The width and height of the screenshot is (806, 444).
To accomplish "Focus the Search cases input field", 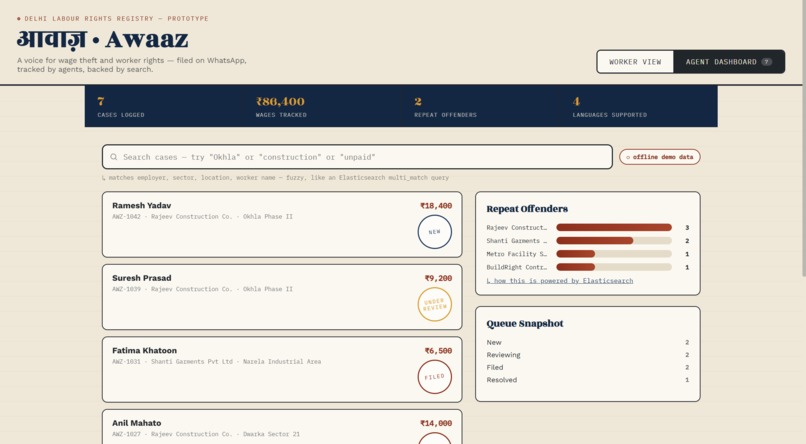I will (357, 157).
